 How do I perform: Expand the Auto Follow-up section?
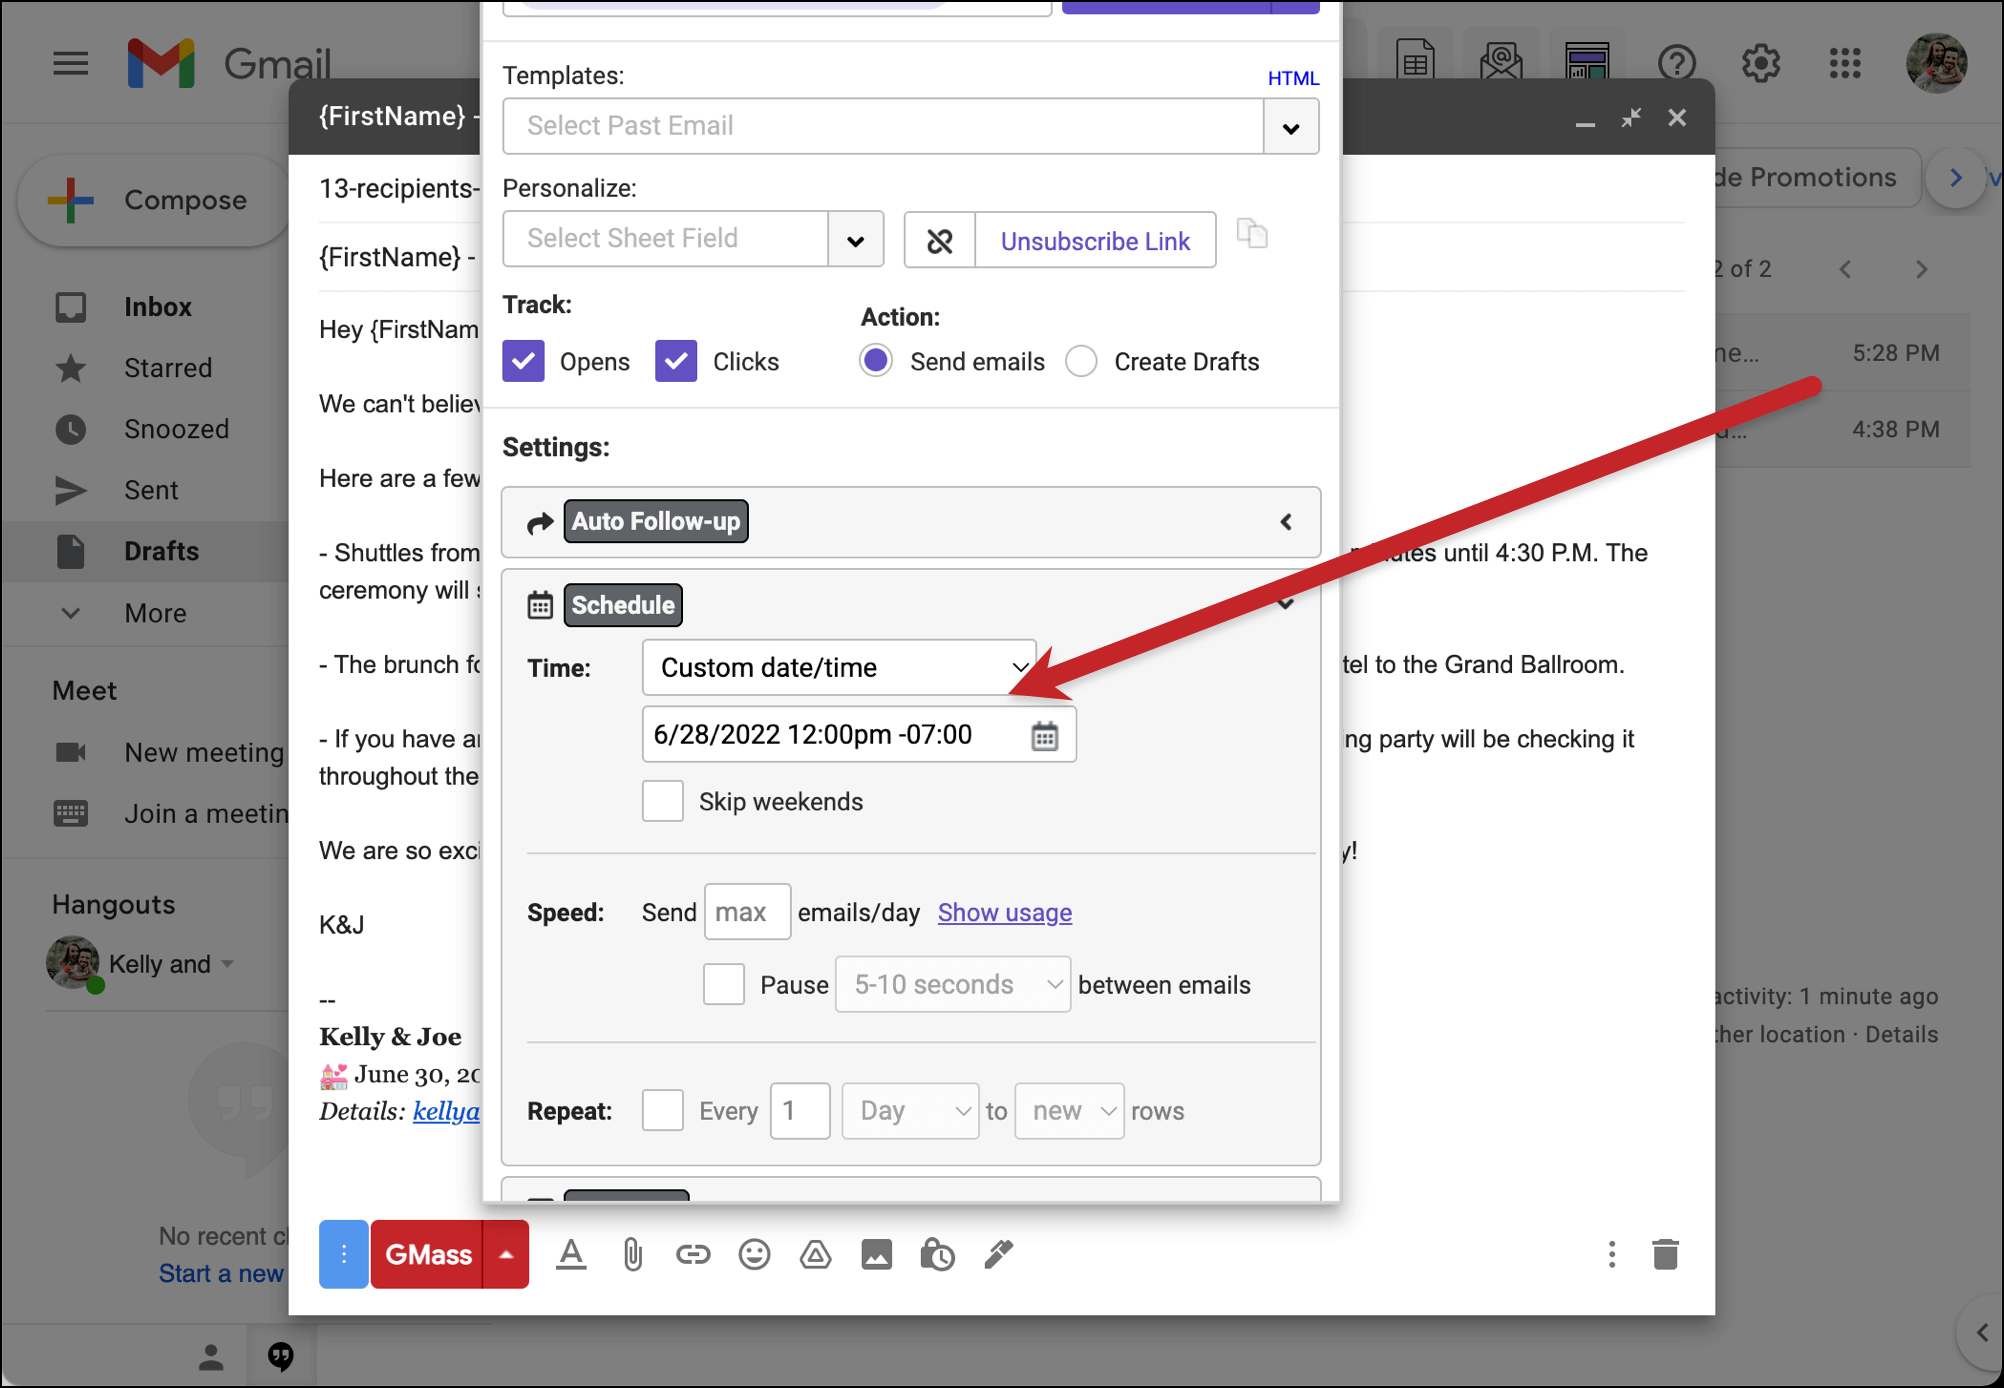click(x=1286, y=522)
